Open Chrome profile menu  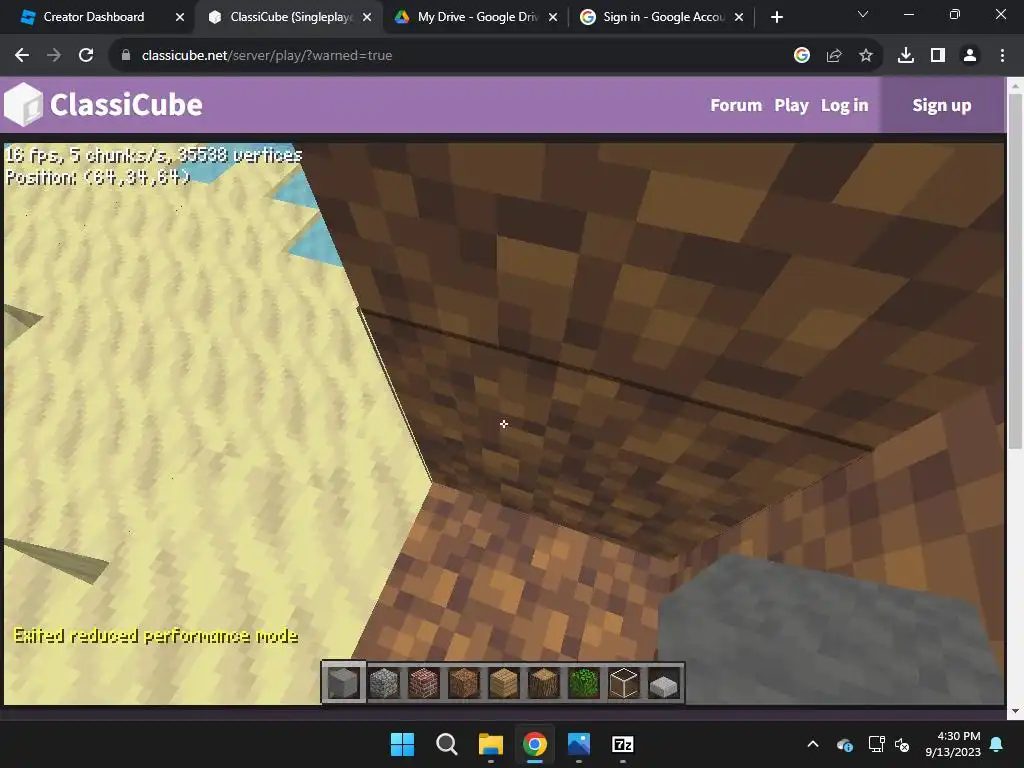[970, 56]
